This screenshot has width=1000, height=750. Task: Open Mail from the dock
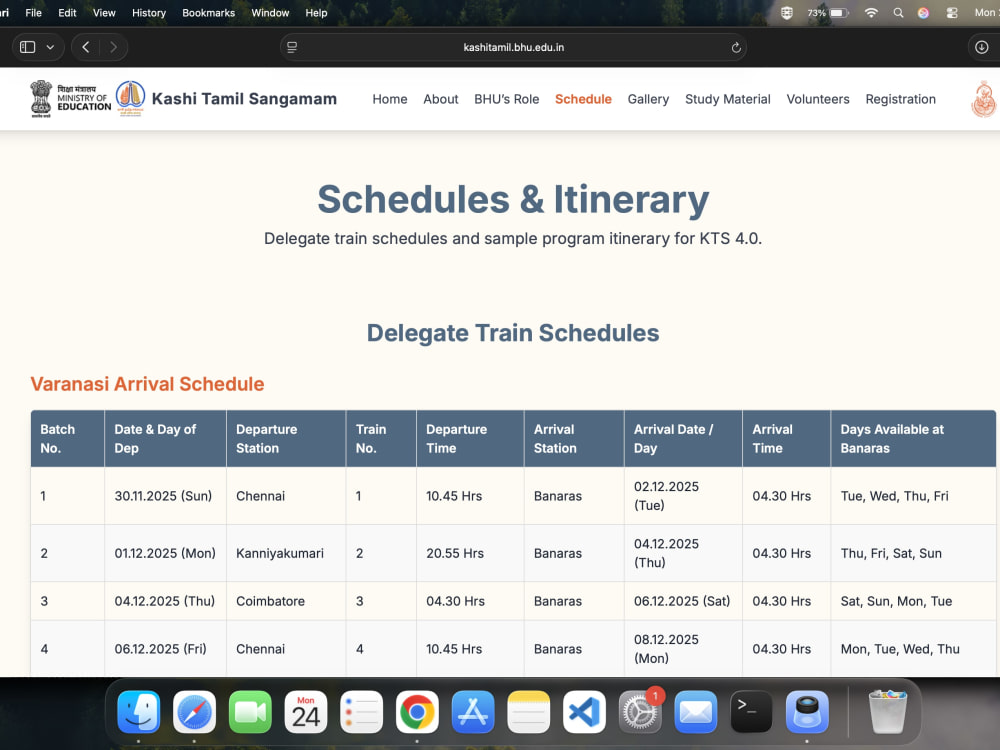point(696,712)
